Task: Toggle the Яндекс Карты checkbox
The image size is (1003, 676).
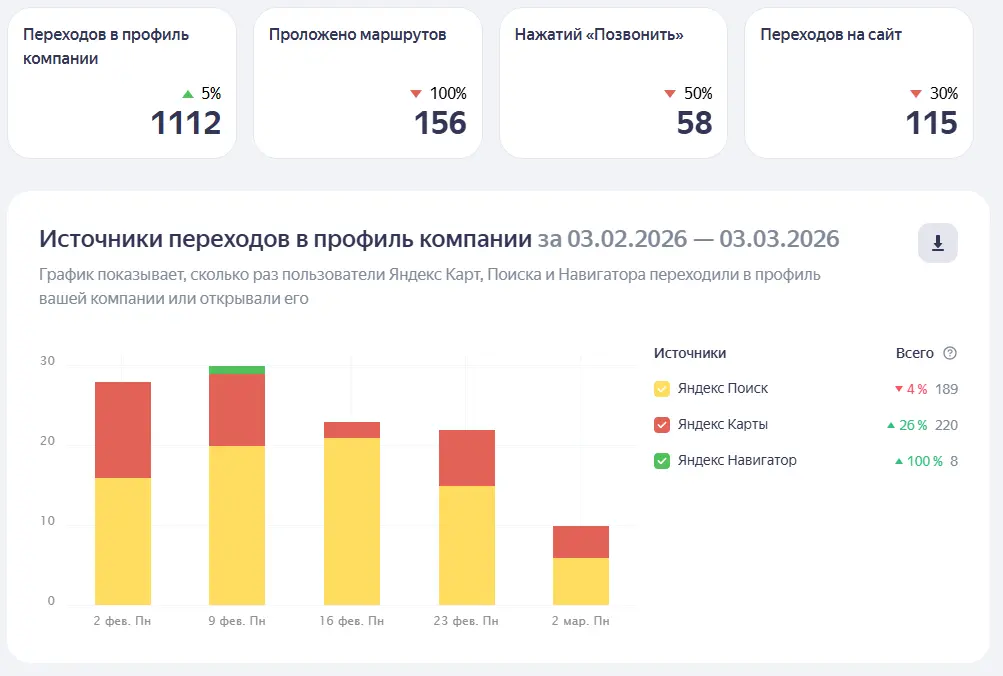Action: (x=662, y=425)
